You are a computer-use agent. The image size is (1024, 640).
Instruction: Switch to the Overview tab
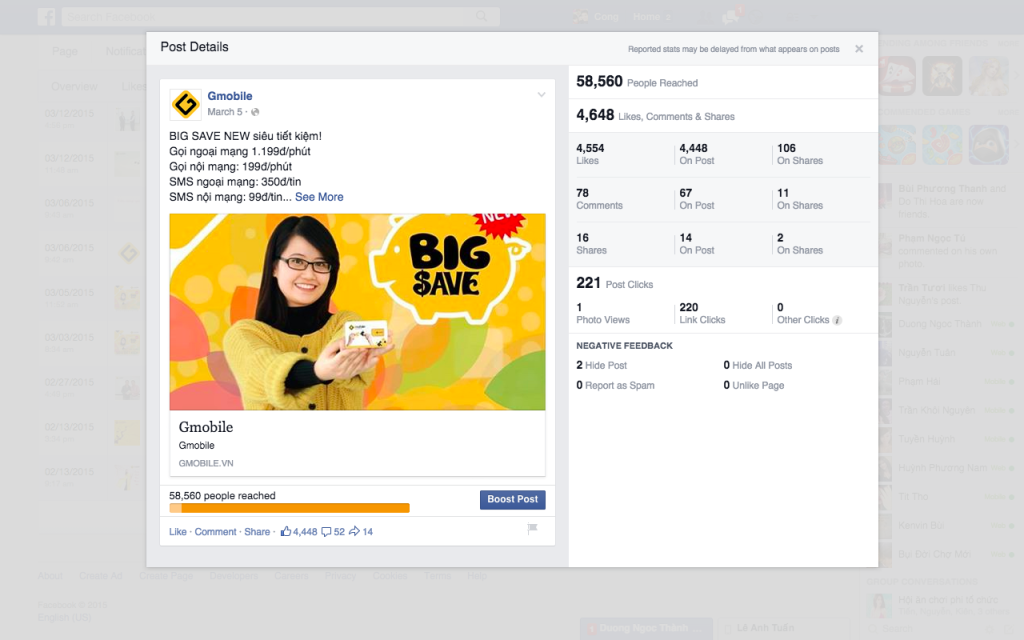click(74, 86)
